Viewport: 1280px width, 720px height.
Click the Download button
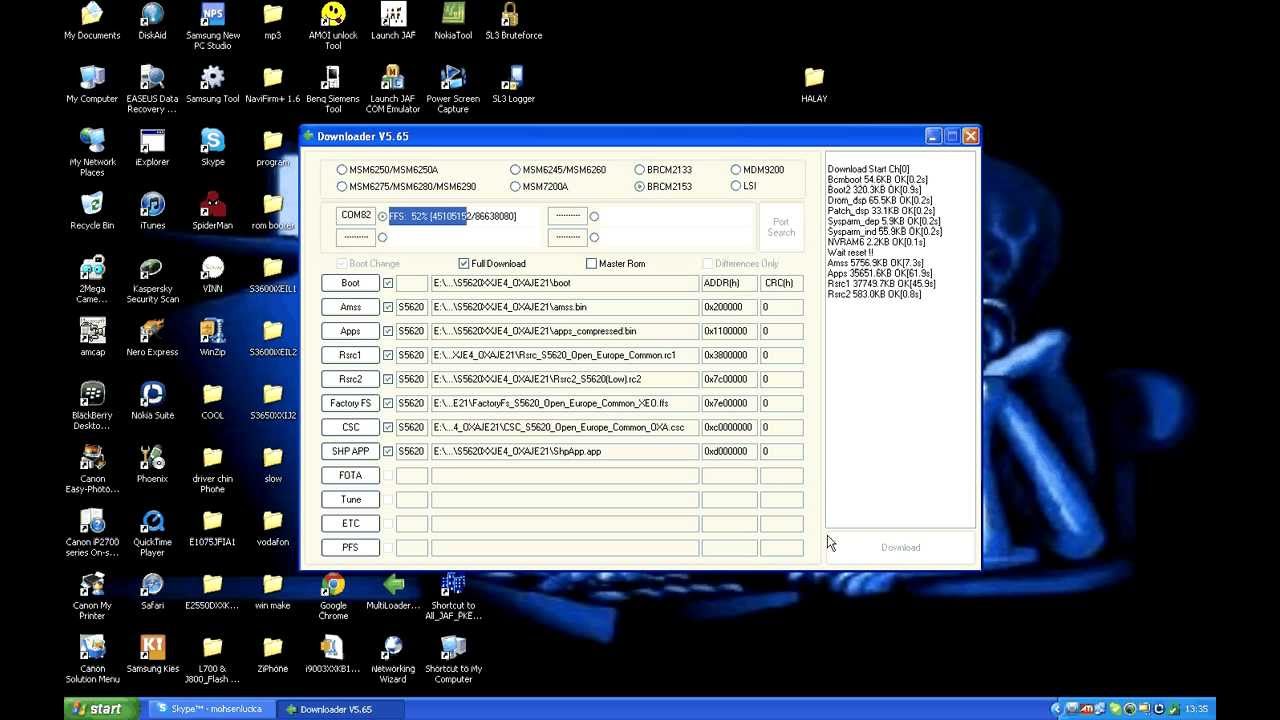(900, 548)
